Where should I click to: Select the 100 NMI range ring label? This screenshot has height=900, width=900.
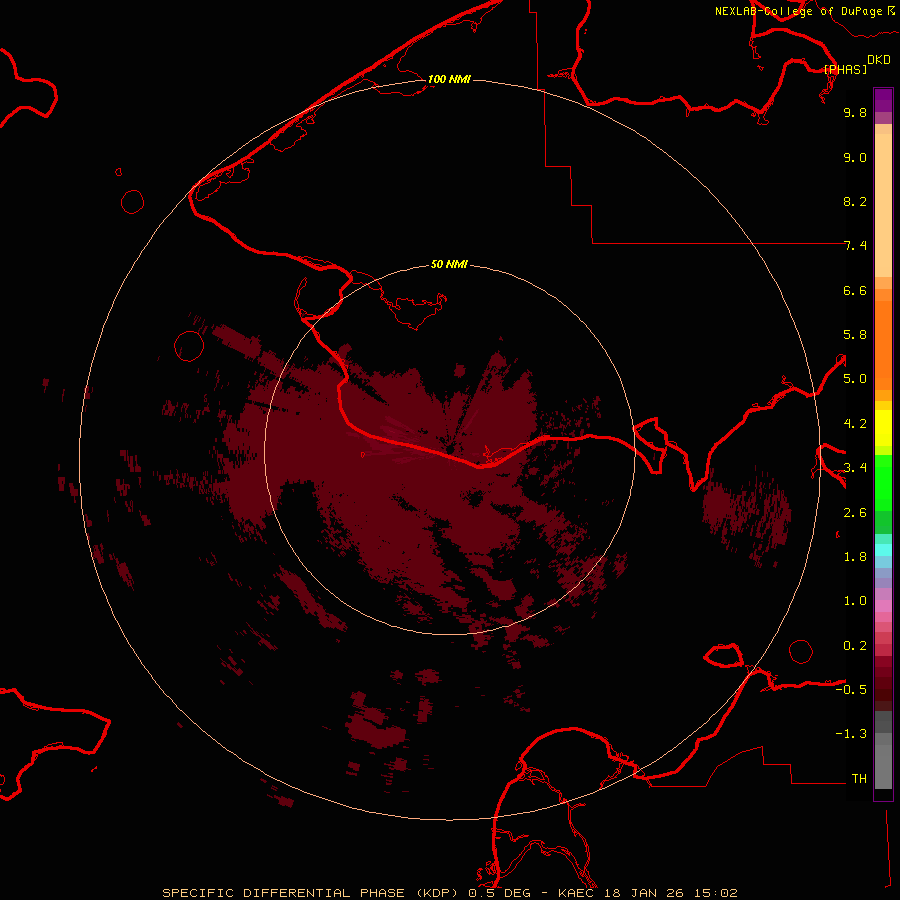pyautogui.click(x=449, y=79)
